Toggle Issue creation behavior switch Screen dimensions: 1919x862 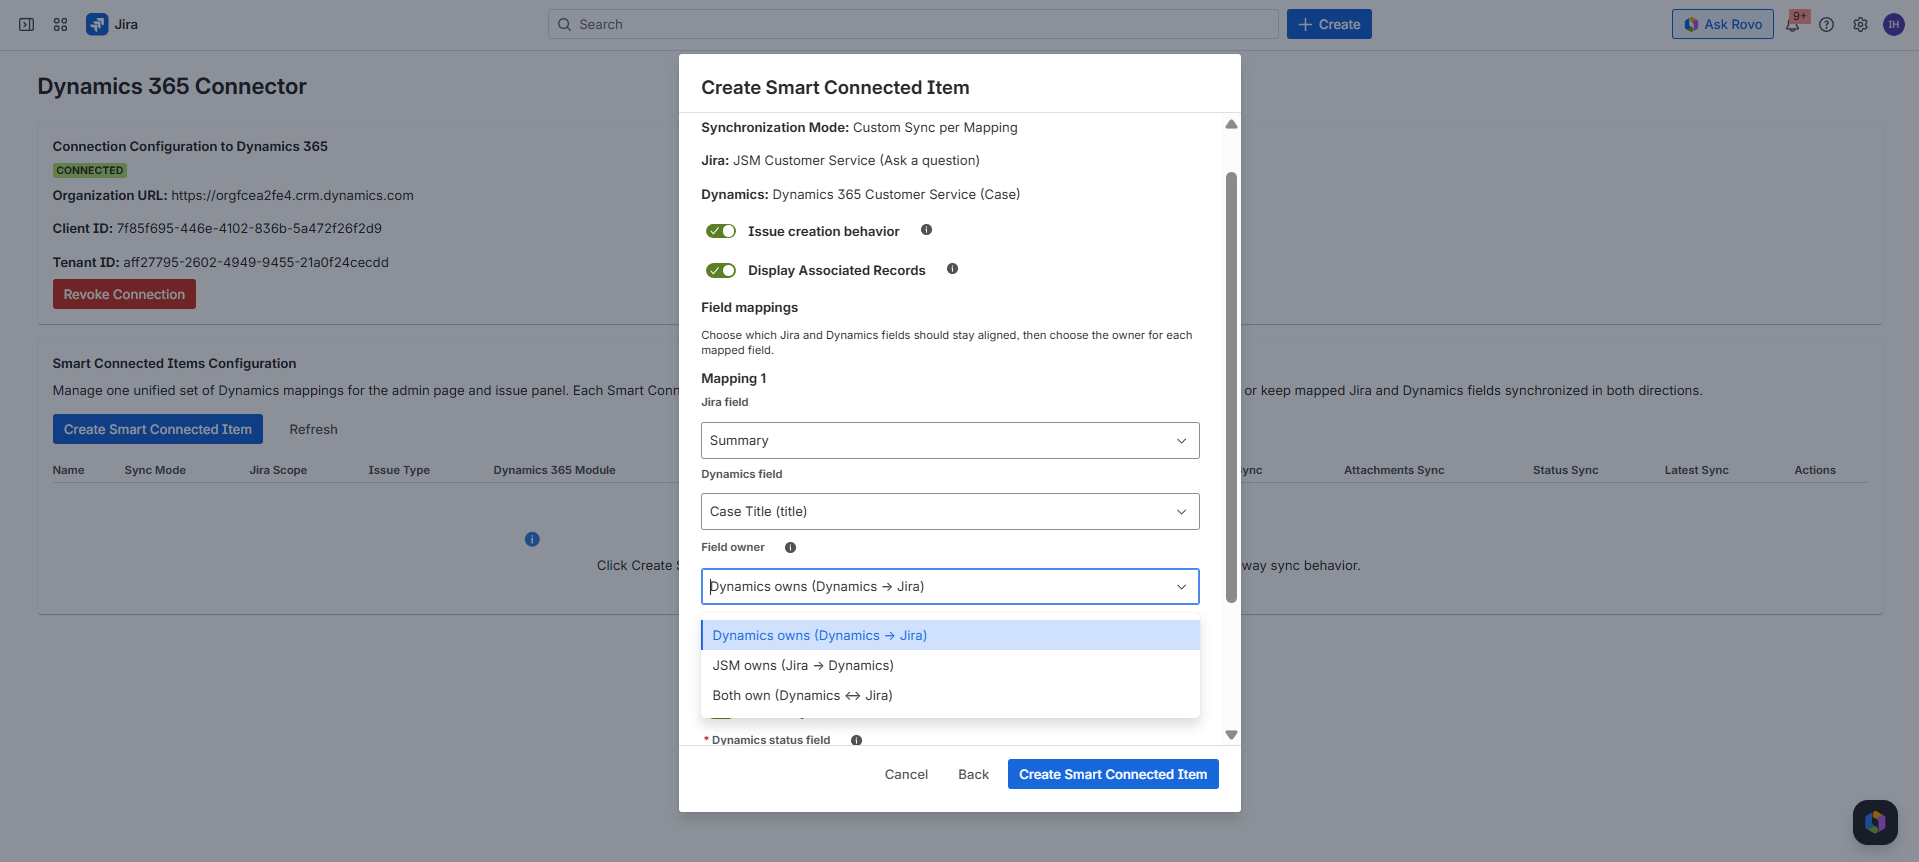pos(721,231)
